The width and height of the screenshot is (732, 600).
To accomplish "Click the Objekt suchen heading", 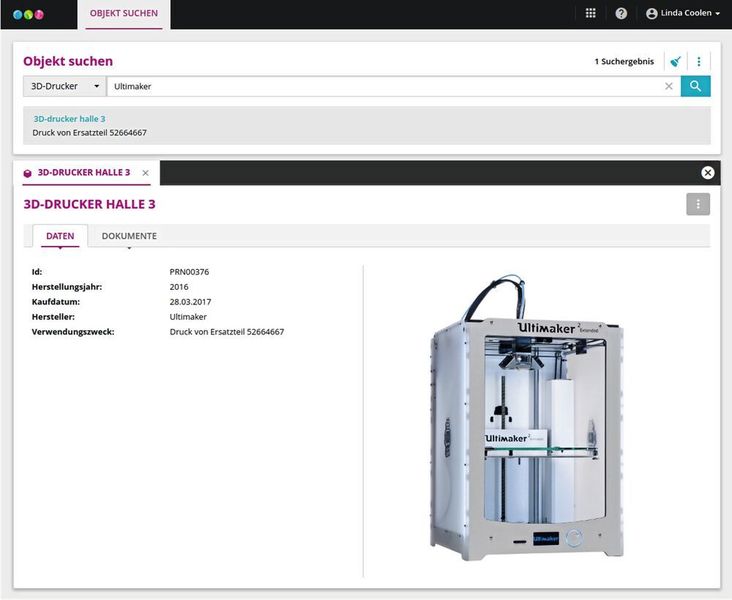I will pos(68,61).
